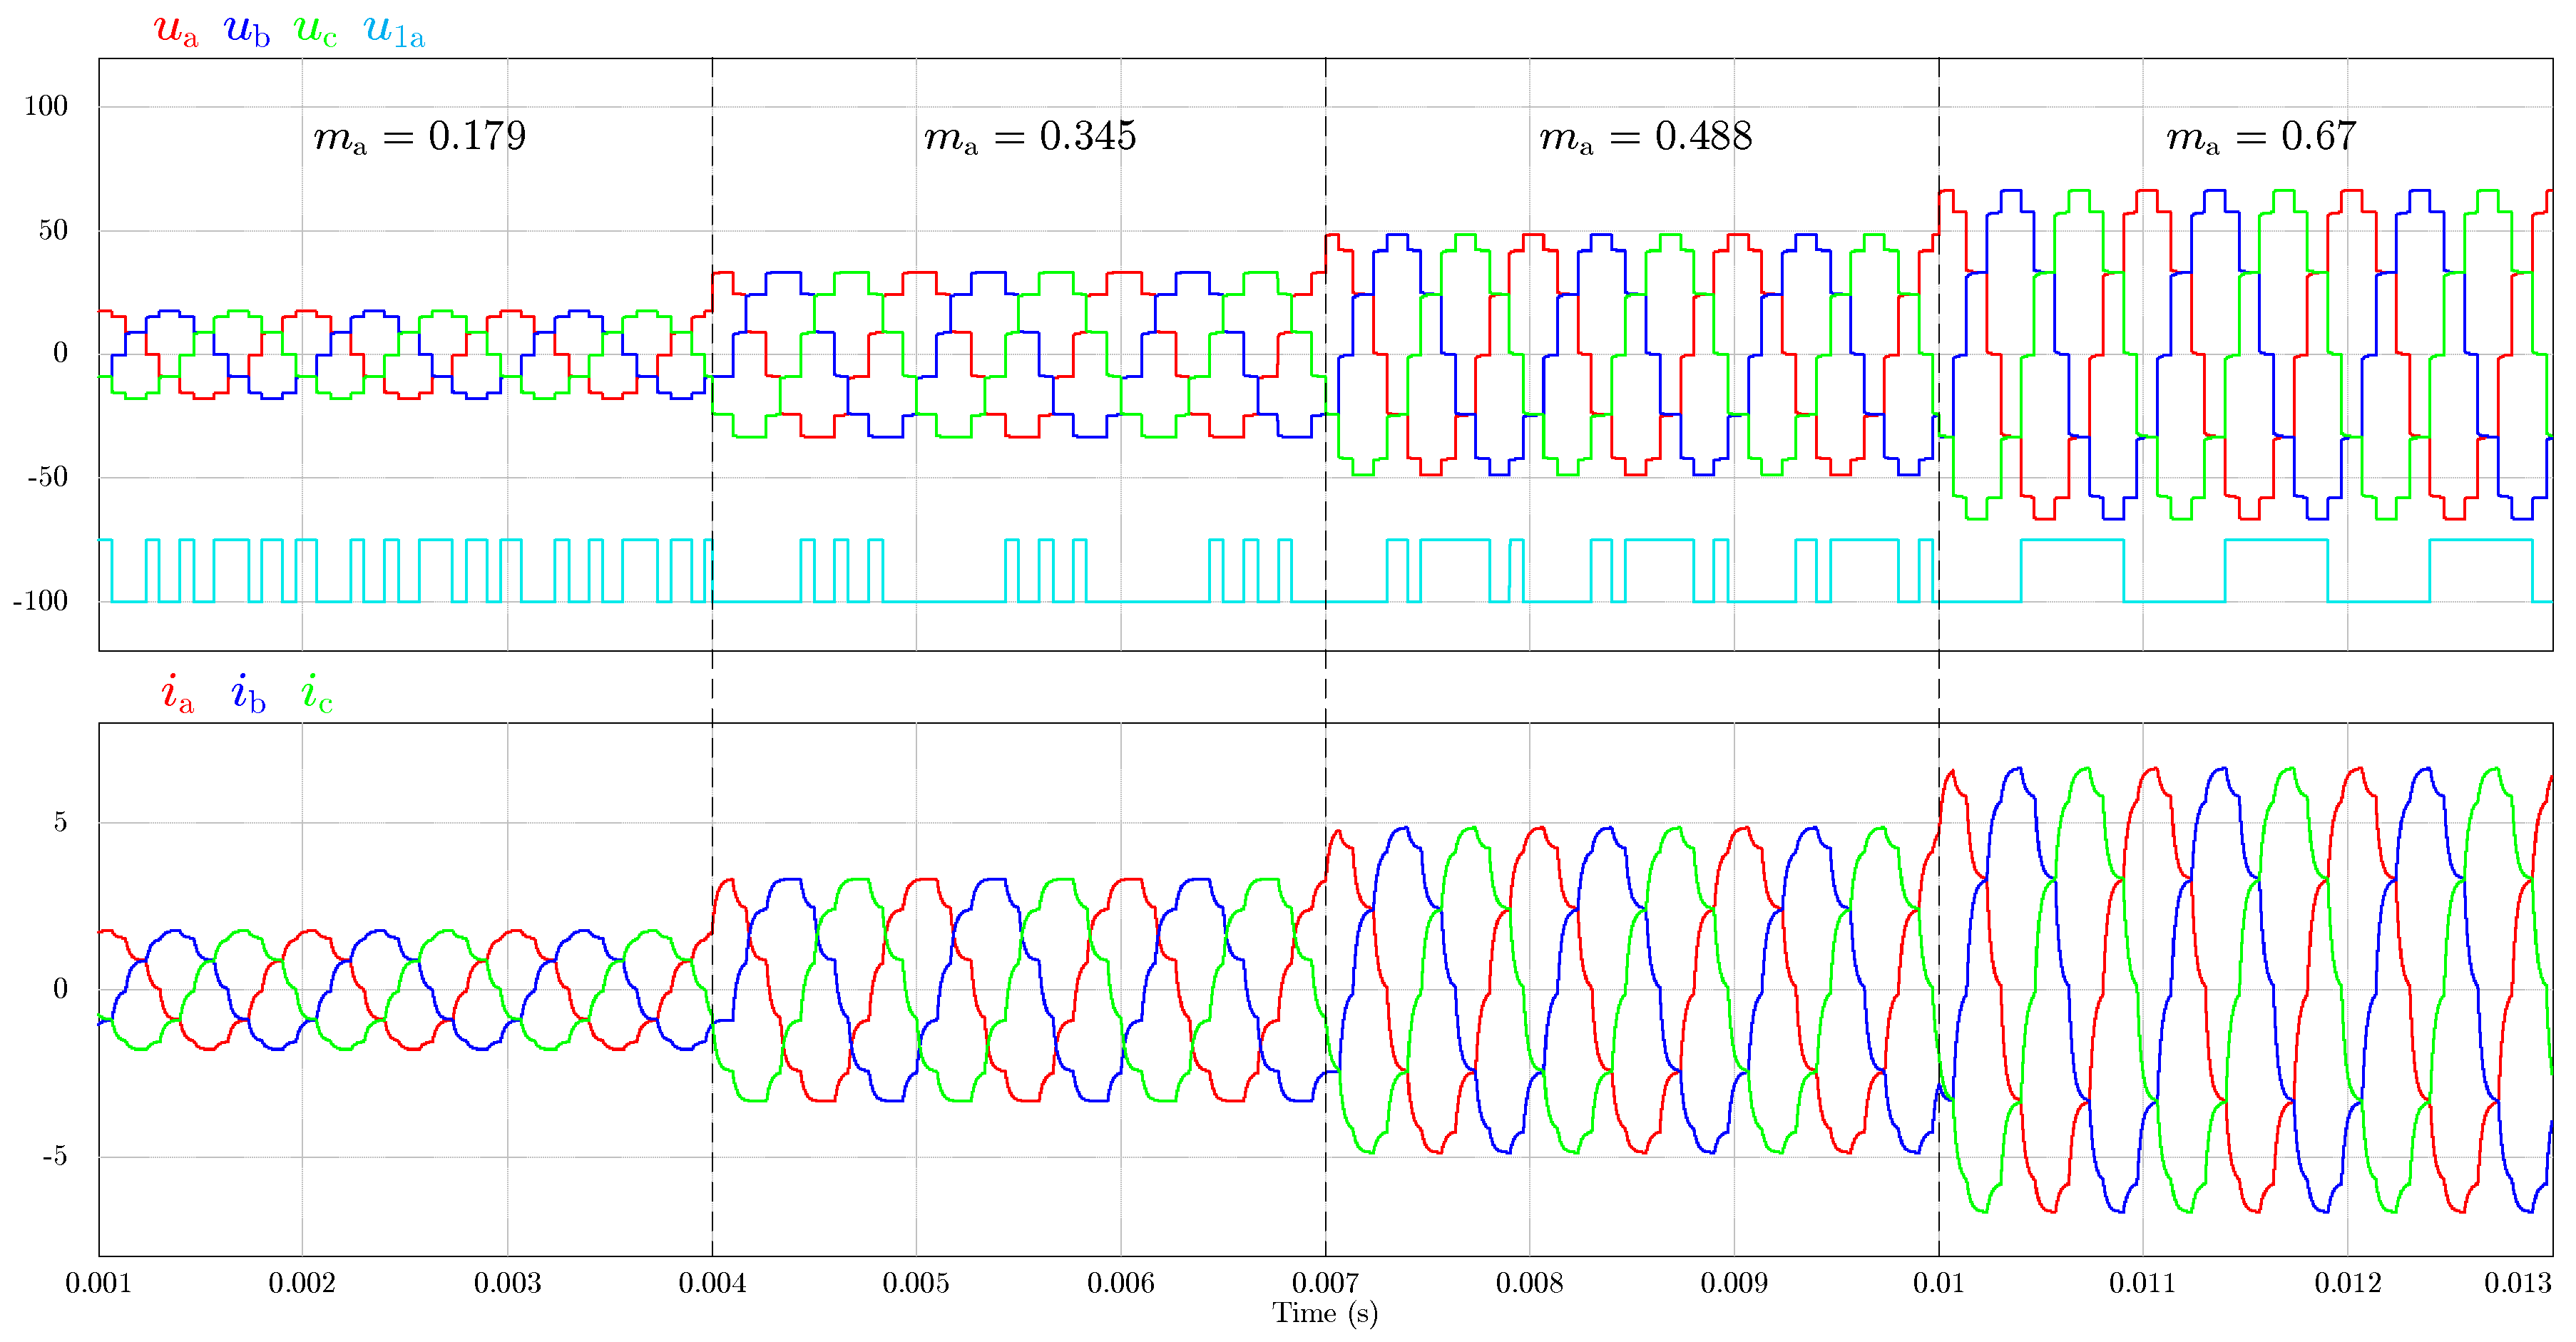Click the blue u_b legend label
This screenshot has width=2576, height=1342.
click(x=246, y=31)
